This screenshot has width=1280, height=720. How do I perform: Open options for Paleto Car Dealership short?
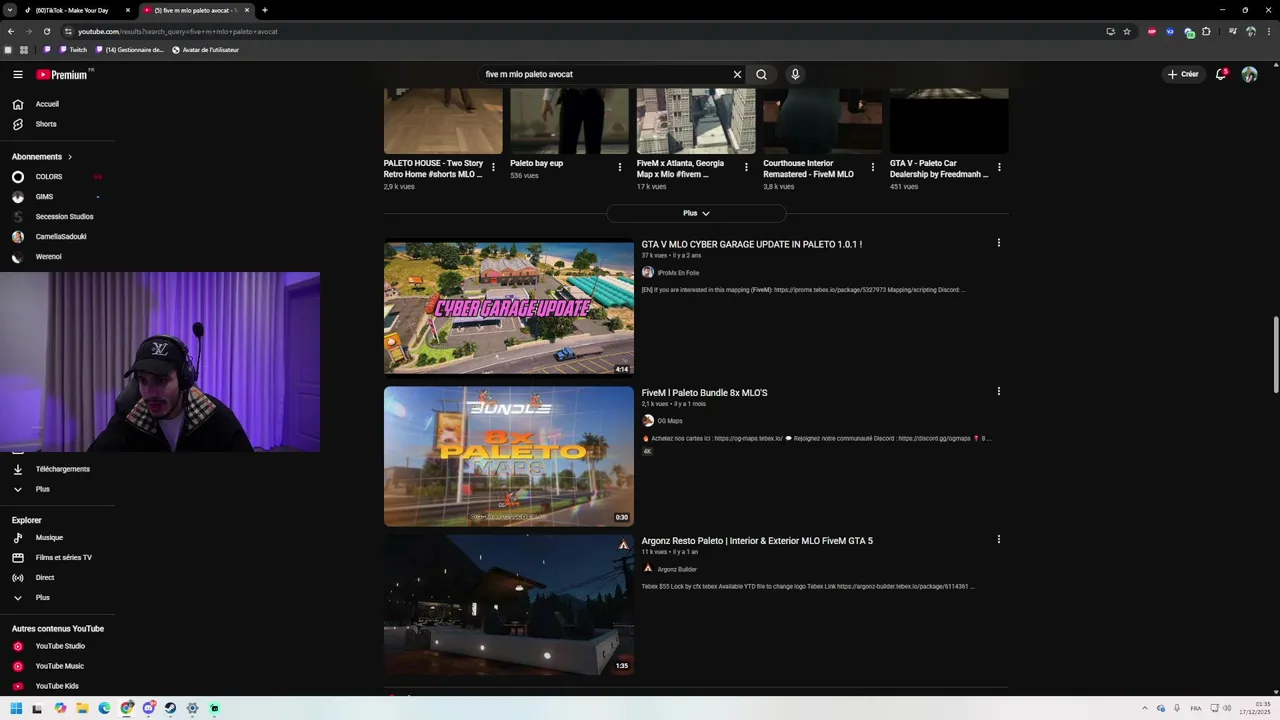click(x=999, y=167)
